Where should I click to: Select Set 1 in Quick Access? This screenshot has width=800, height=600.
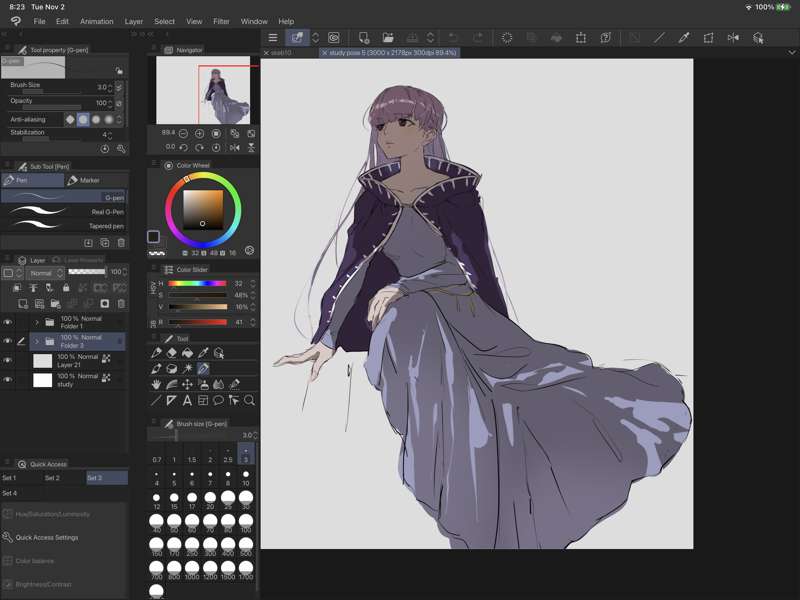tap(9, 478)
